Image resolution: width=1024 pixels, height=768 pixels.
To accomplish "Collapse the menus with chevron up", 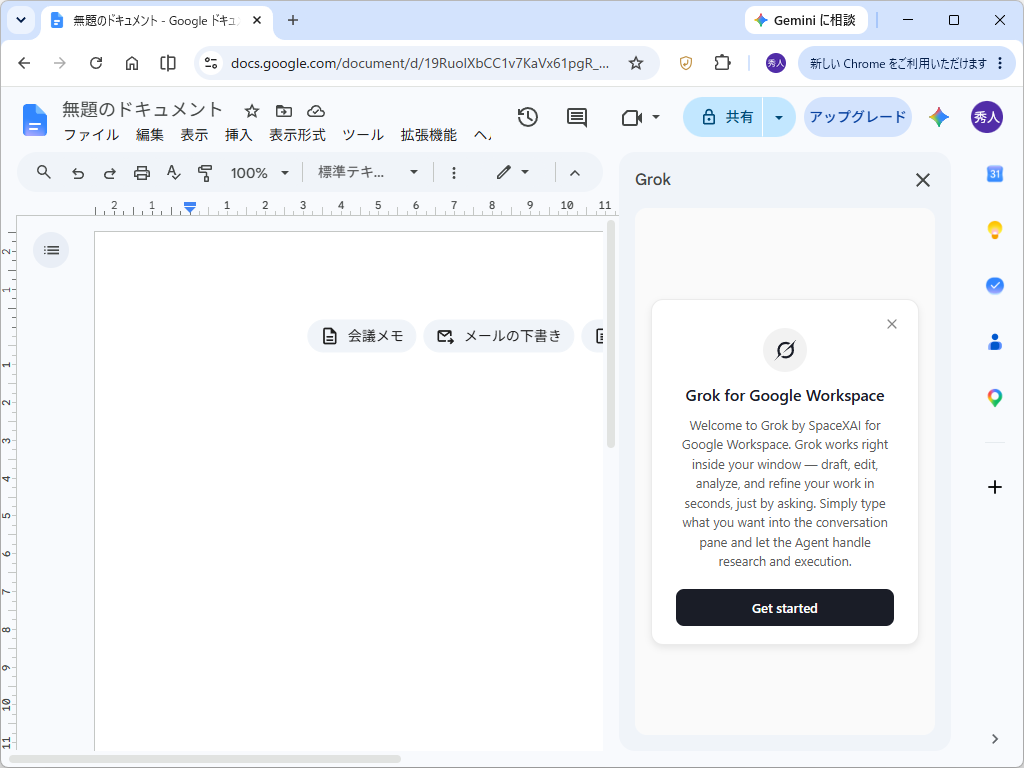I will (575, 173).
